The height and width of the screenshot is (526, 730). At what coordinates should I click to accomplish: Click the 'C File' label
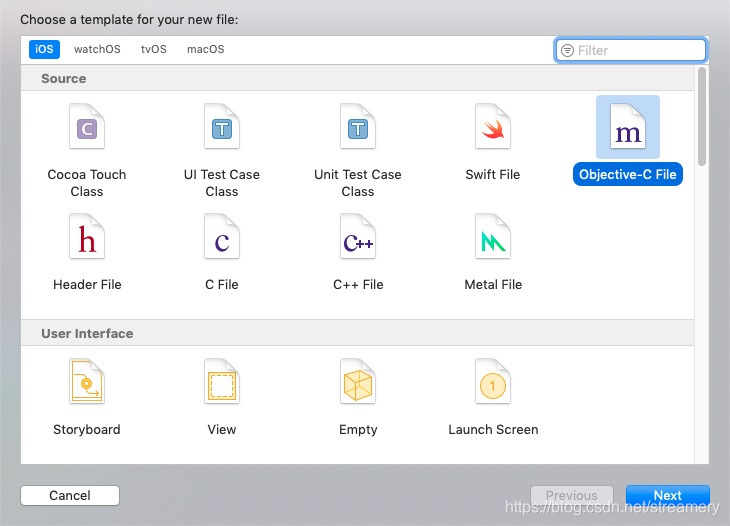click(222, 284)
